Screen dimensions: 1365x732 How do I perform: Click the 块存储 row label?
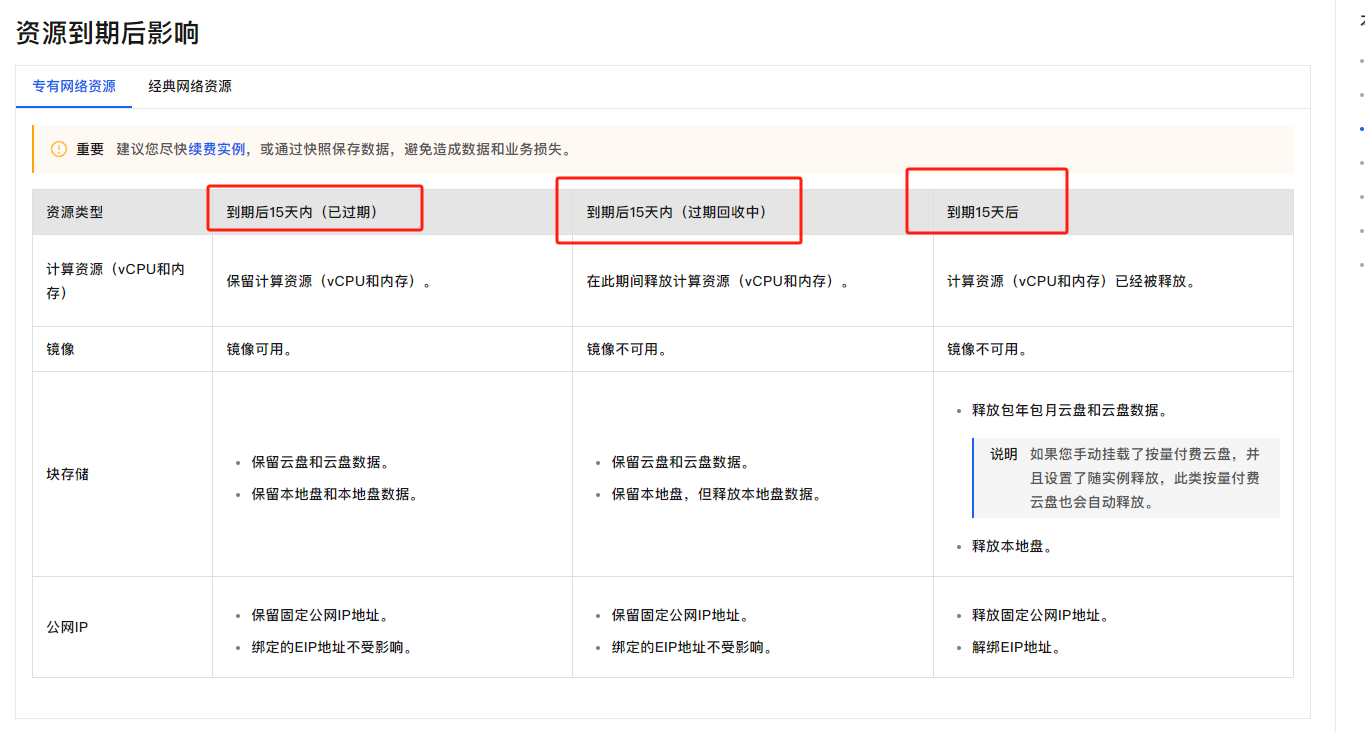pos(67,474)
